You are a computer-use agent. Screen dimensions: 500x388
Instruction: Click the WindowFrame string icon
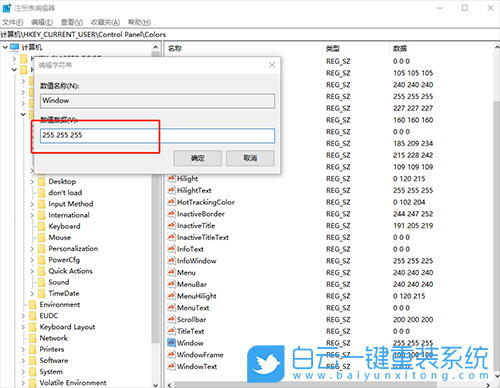(x=171, y=354)
